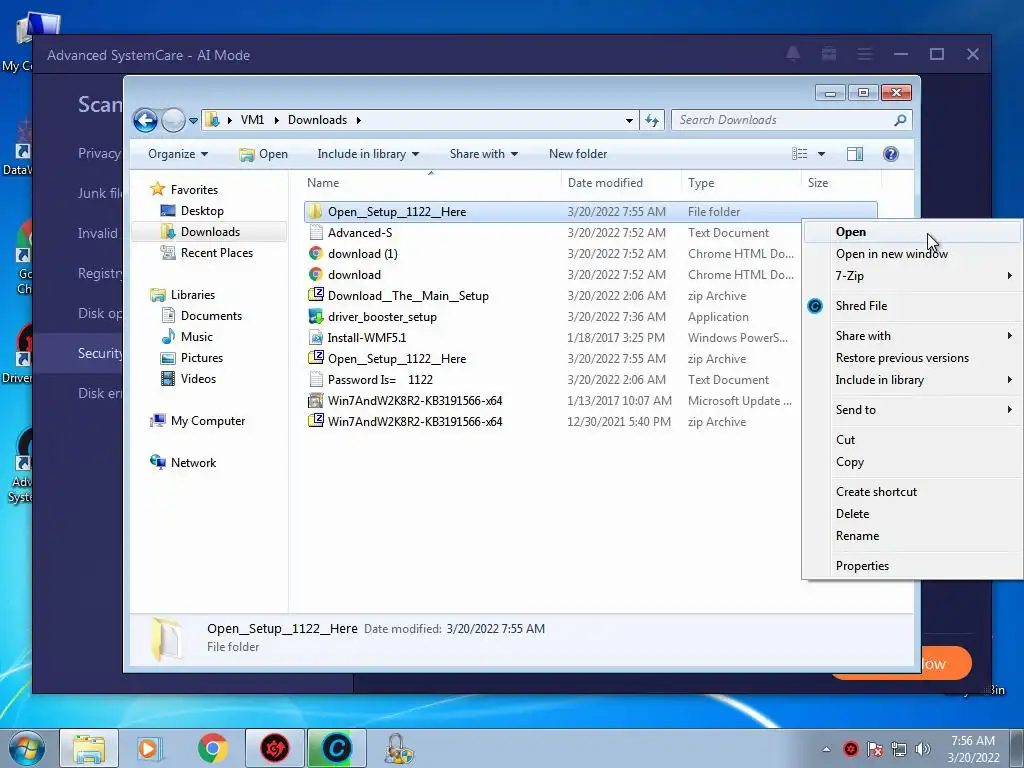Click the New folder button
The width and height of the screenshot is (1024, 768).
point(578,154)
